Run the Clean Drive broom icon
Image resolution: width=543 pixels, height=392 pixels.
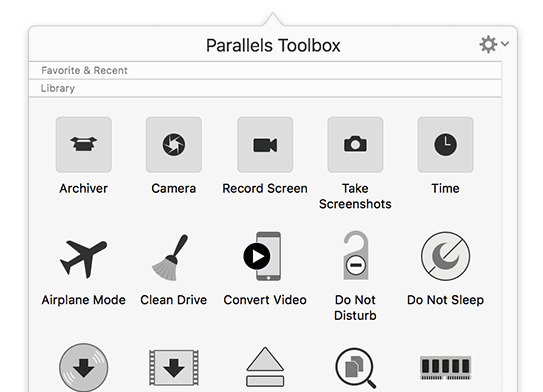coord(170,258)
